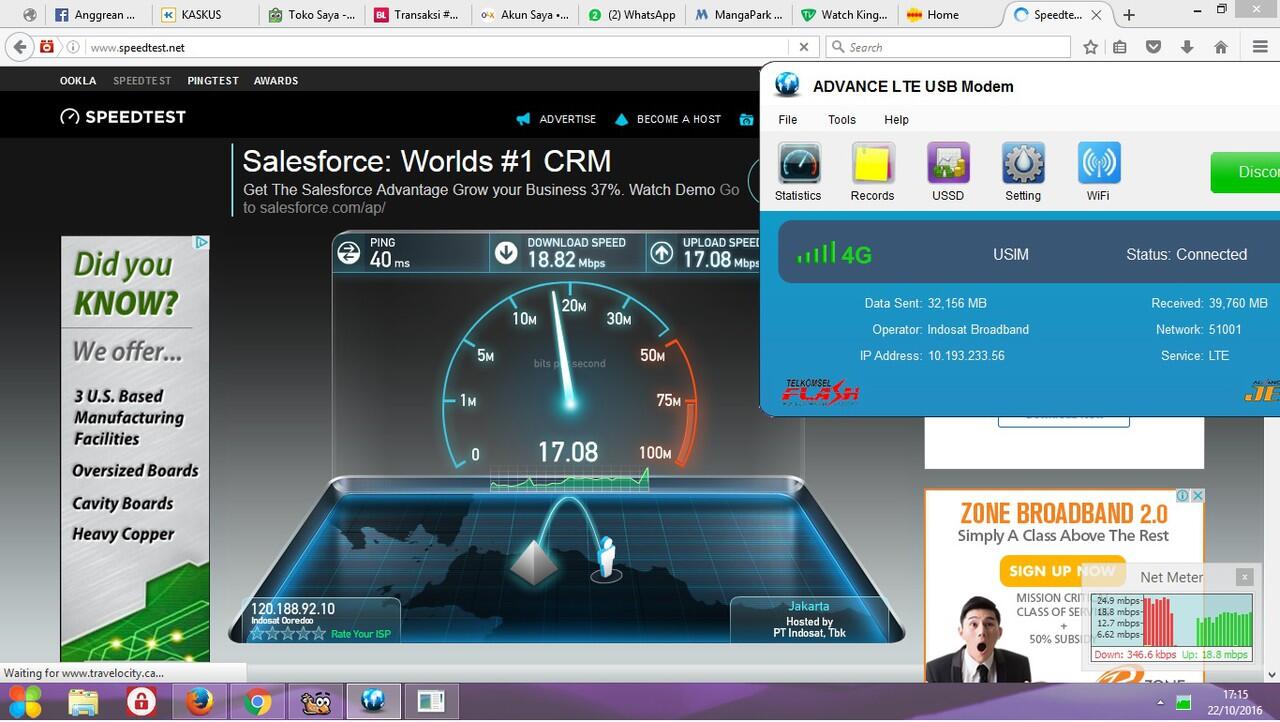Open the File menu of the modem app
This screenshot has height=722, width=1280.
pyautogui.click(x=788, y=119)
